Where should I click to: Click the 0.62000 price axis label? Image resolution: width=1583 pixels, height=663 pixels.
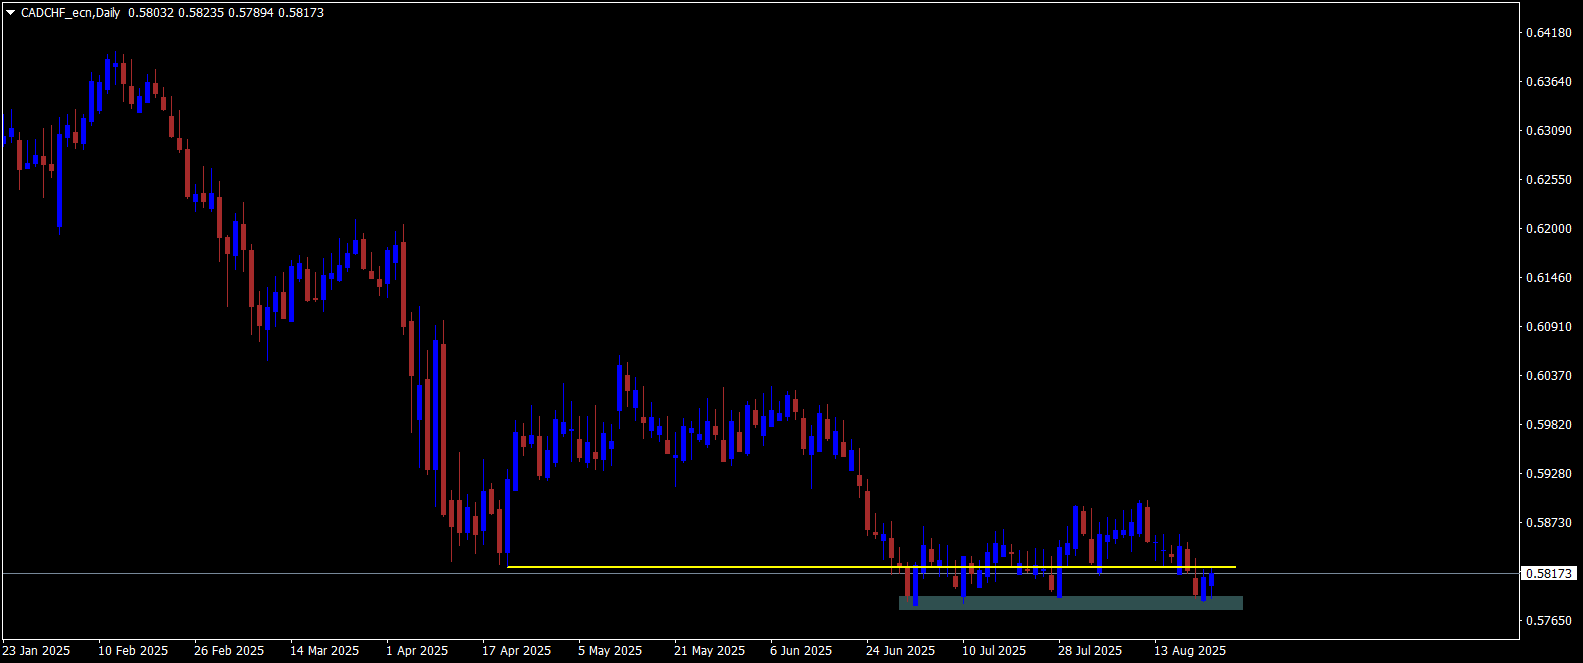[x=1548, y=229]
